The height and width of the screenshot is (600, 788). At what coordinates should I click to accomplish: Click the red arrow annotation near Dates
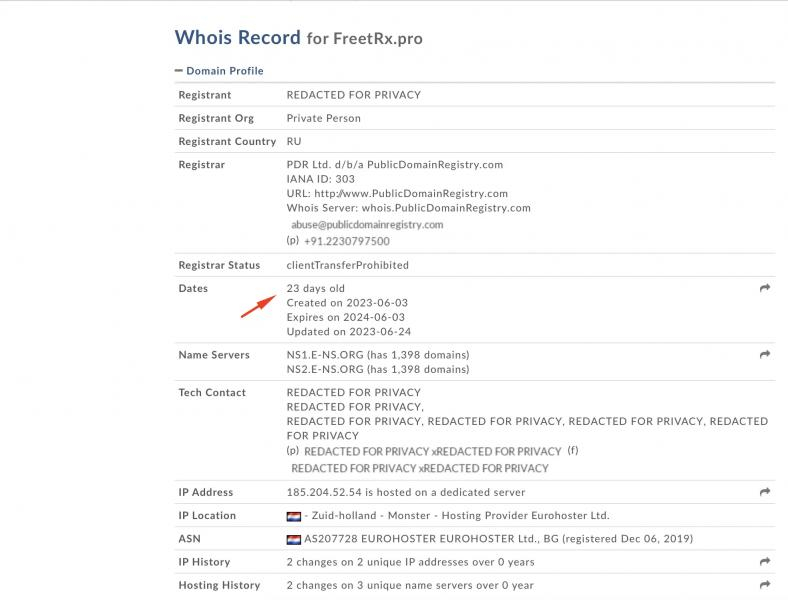(x=258, y=307)
